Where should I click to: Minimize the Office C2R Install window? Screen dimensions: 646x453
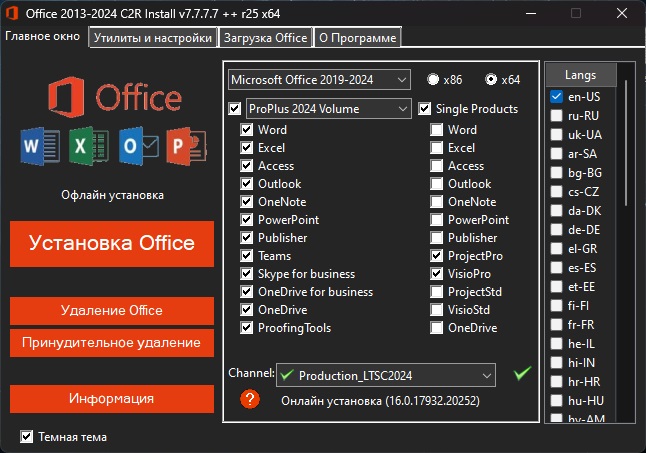(531, 13)
